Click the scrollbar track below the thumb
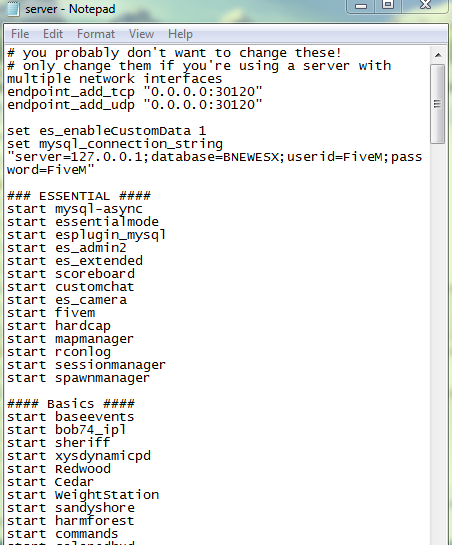Image resolution: width=452 pixels, height=545 pixels. click(x=438, y=344)
